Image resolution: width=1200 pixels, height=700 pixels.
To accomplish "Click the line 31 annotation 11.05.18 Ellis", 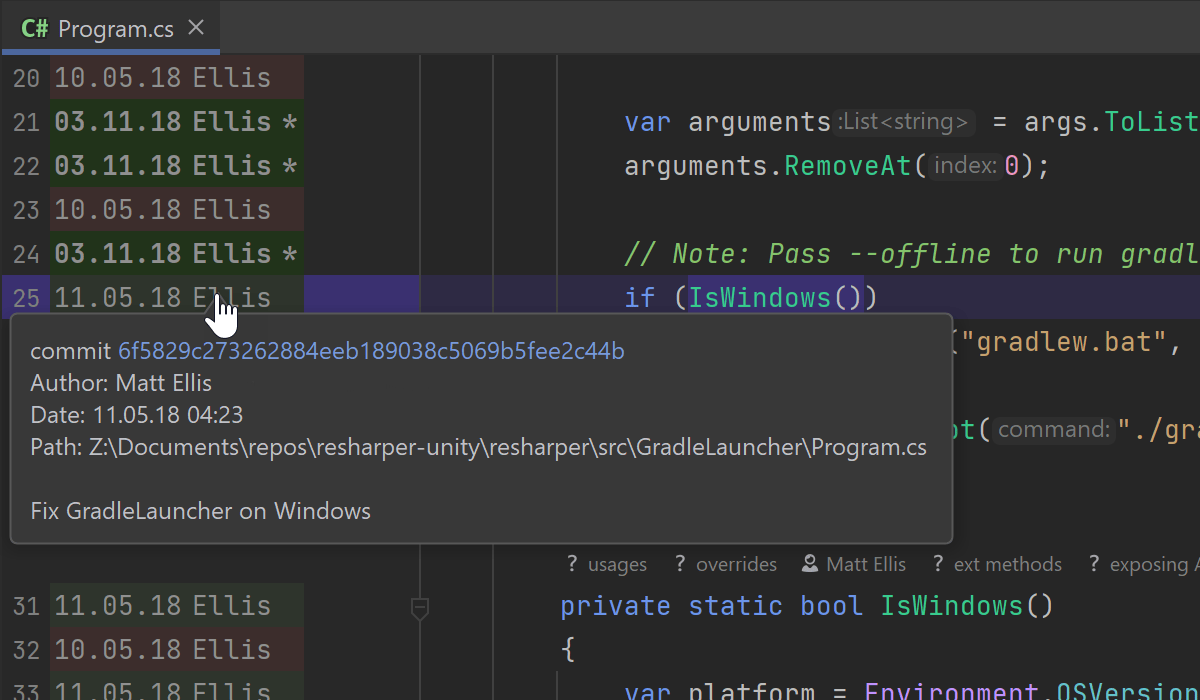I will click(x=162, y=606).
